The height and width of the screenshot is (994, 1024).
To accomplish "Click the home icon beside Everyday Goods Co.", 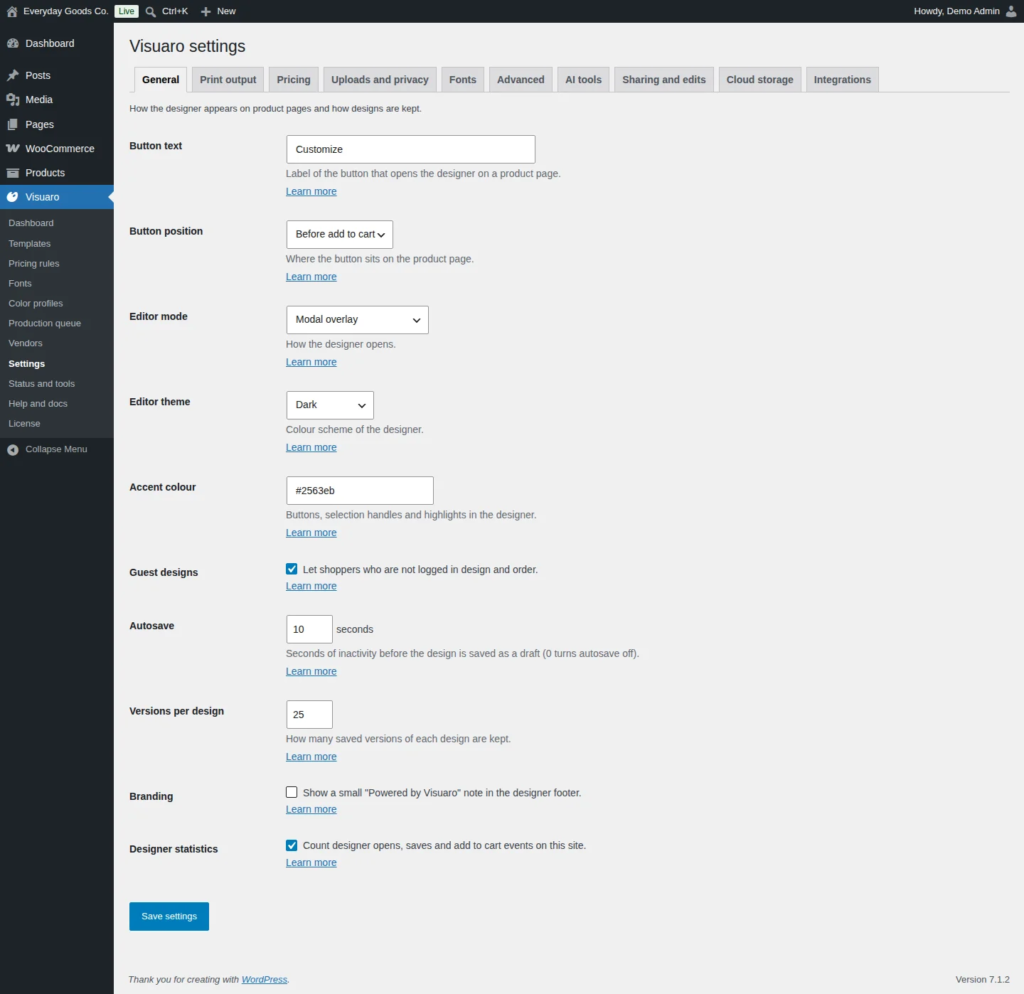I will [x=12, y=11].
